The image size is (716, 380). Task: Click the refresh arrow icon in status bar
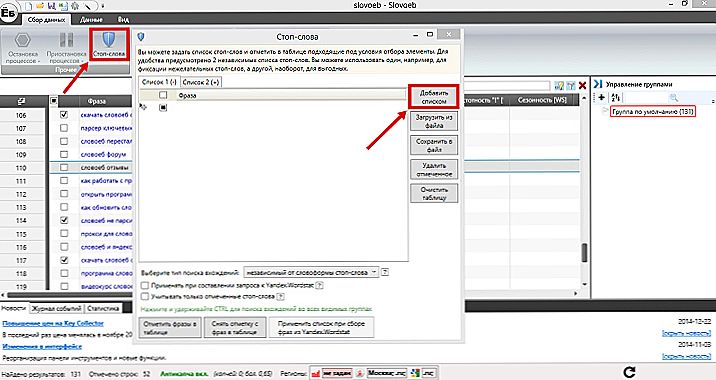629,372
